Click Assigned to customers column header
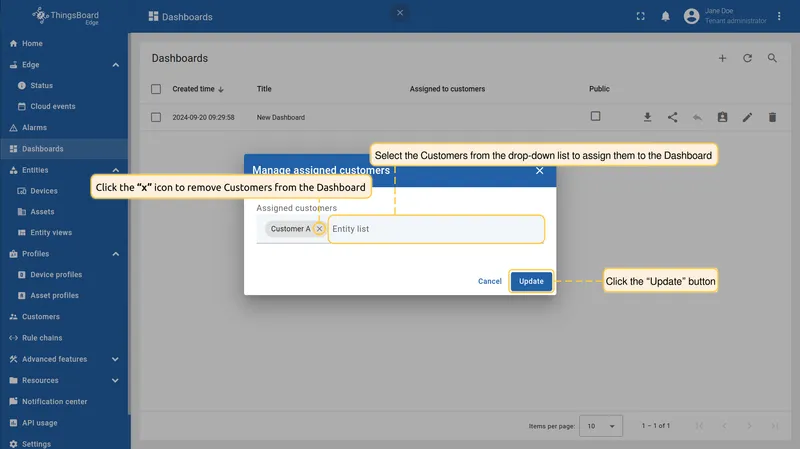The width and height of the screenshot is (800, 449). coord(447,89)
